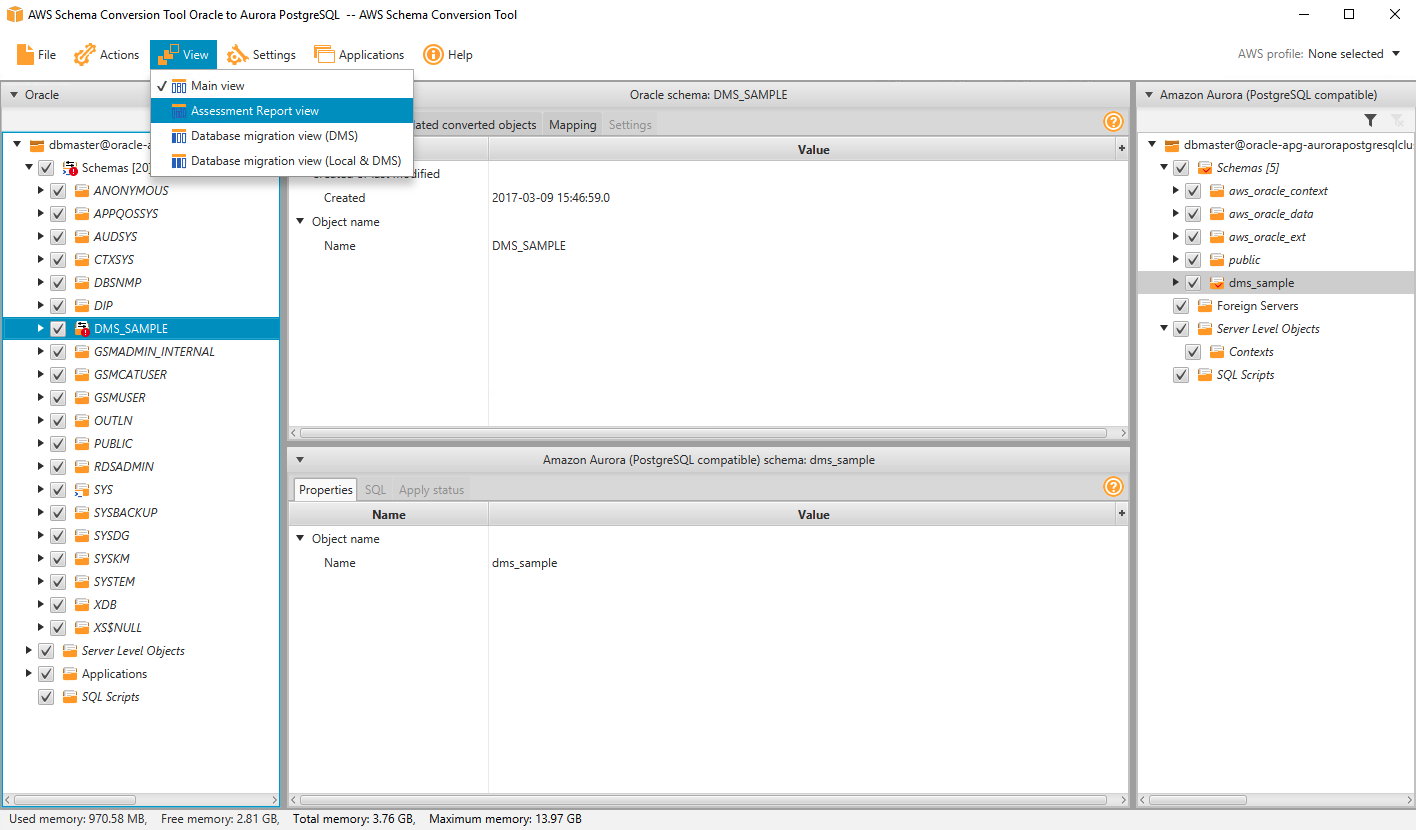Select Assessment Report view menu entry
Image resolution: width=1416 pixels, height=830 pixels.
[282, 111]
